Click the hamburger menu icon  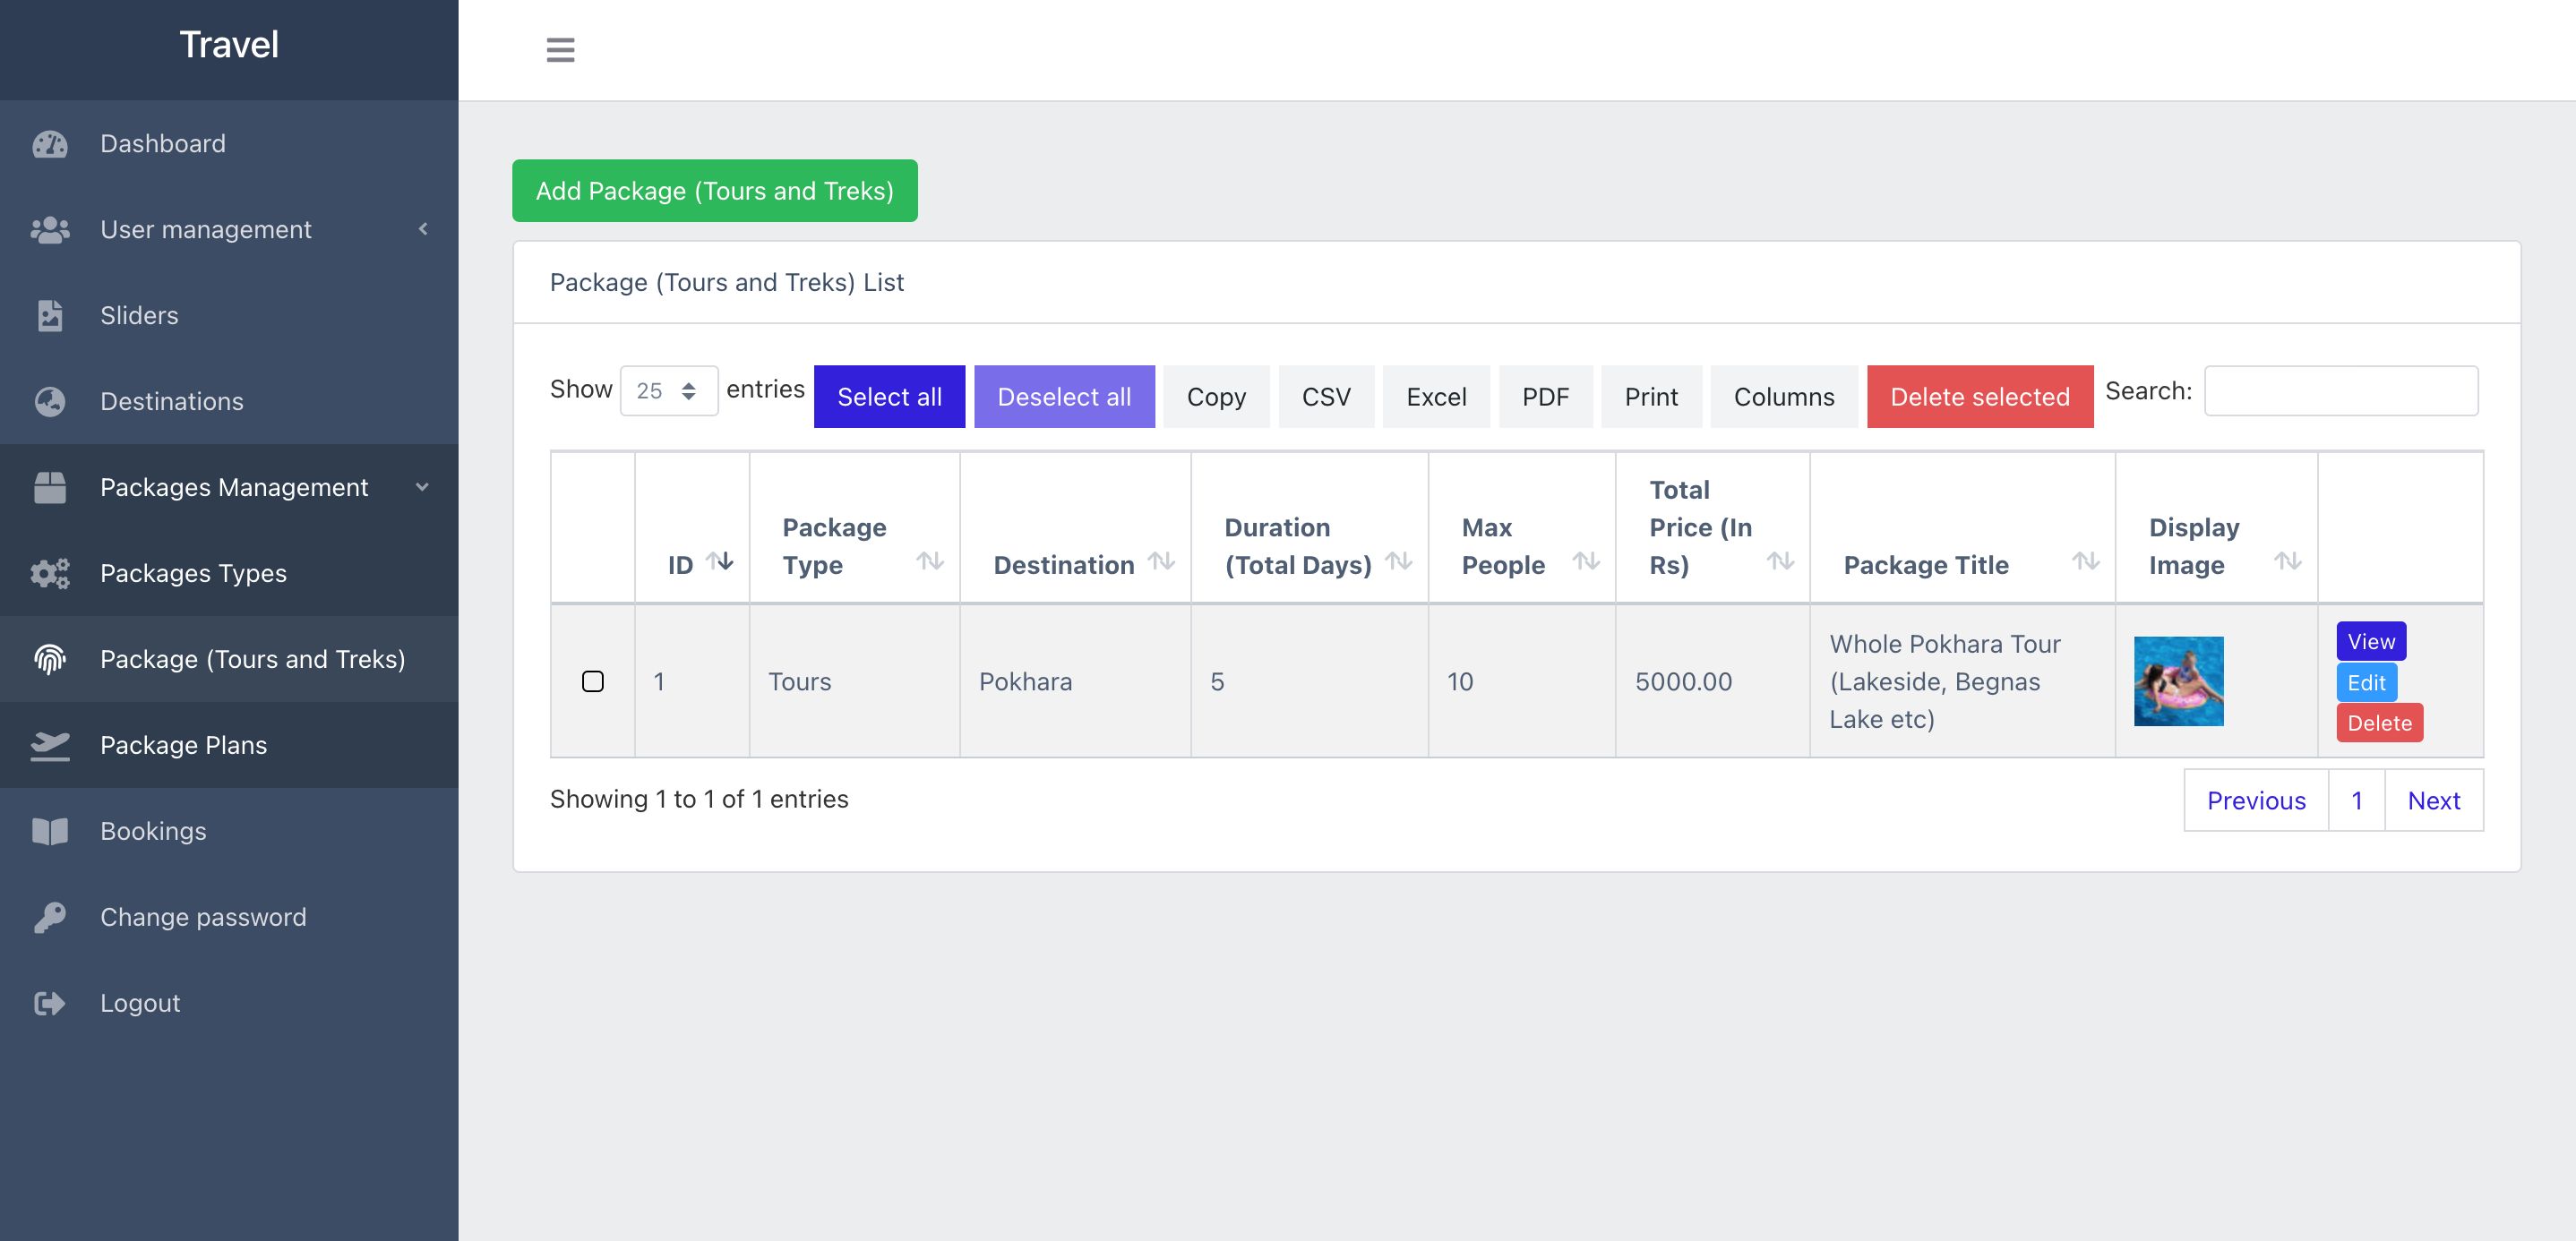tap(560, 49)
